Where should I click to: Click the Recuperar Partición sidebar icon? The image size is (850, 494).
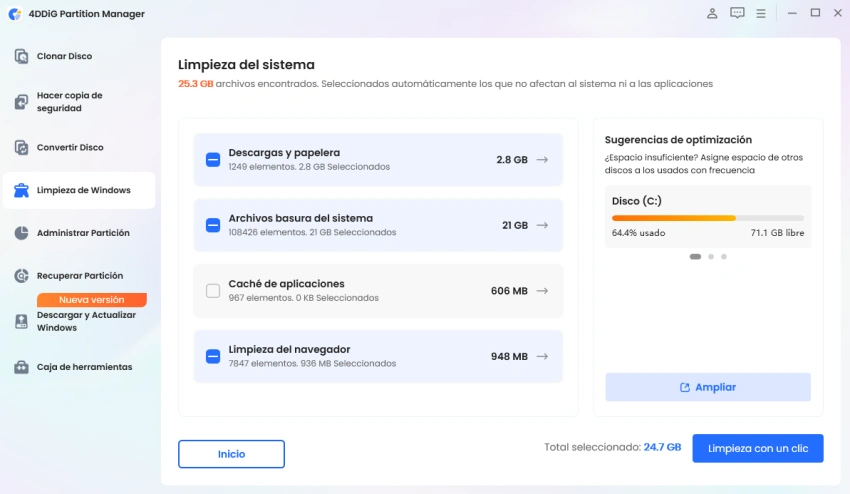pyautogui.click(x=21, y=276)
